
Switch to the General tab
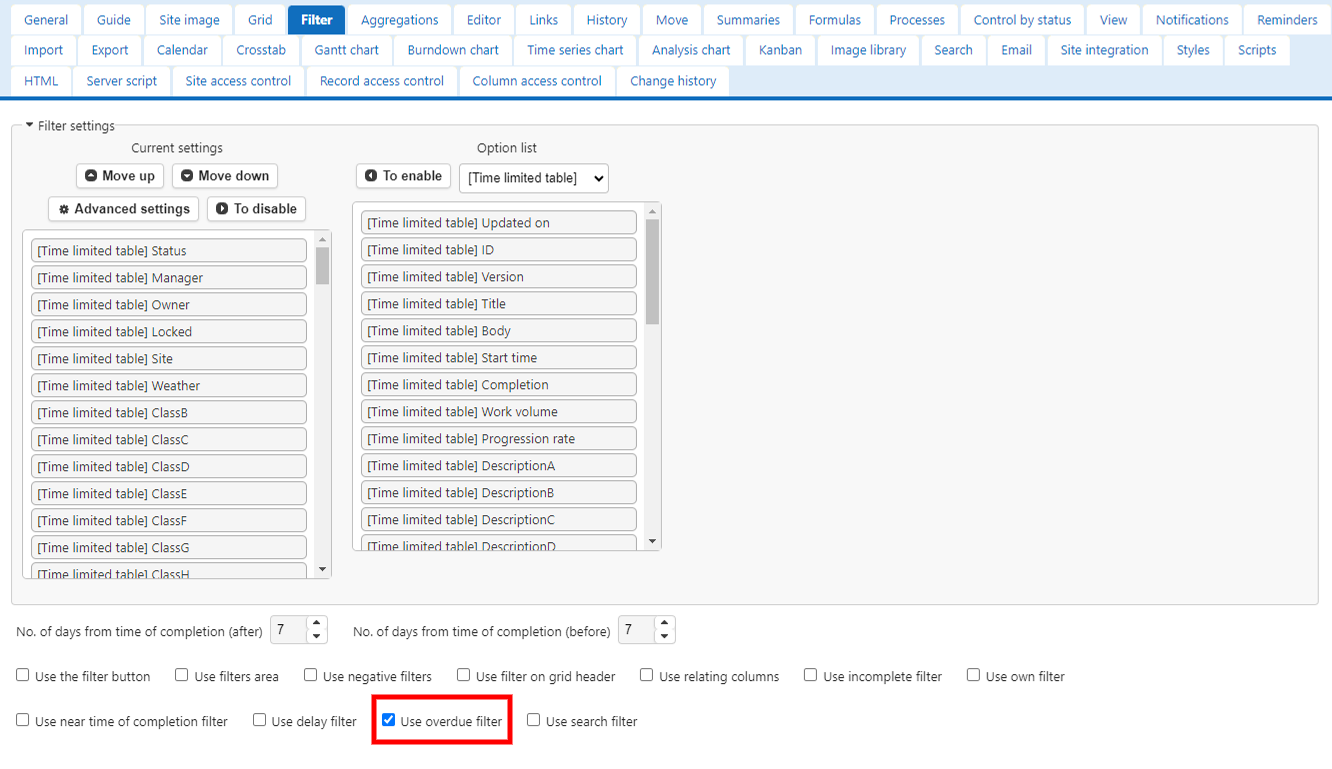click(x=46, y=20)
